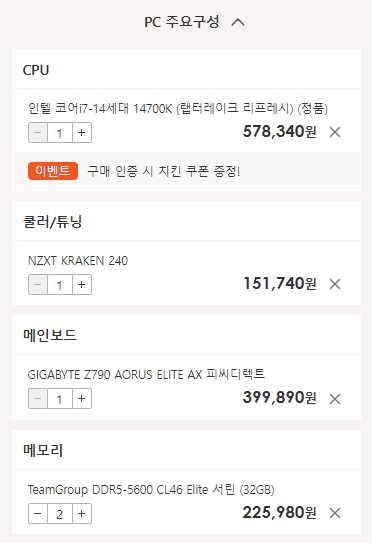Increase GIGABYTE Z790 motherboard quantity
The height and width of the screenshot is (543, 372).
[x=82, y=399]
